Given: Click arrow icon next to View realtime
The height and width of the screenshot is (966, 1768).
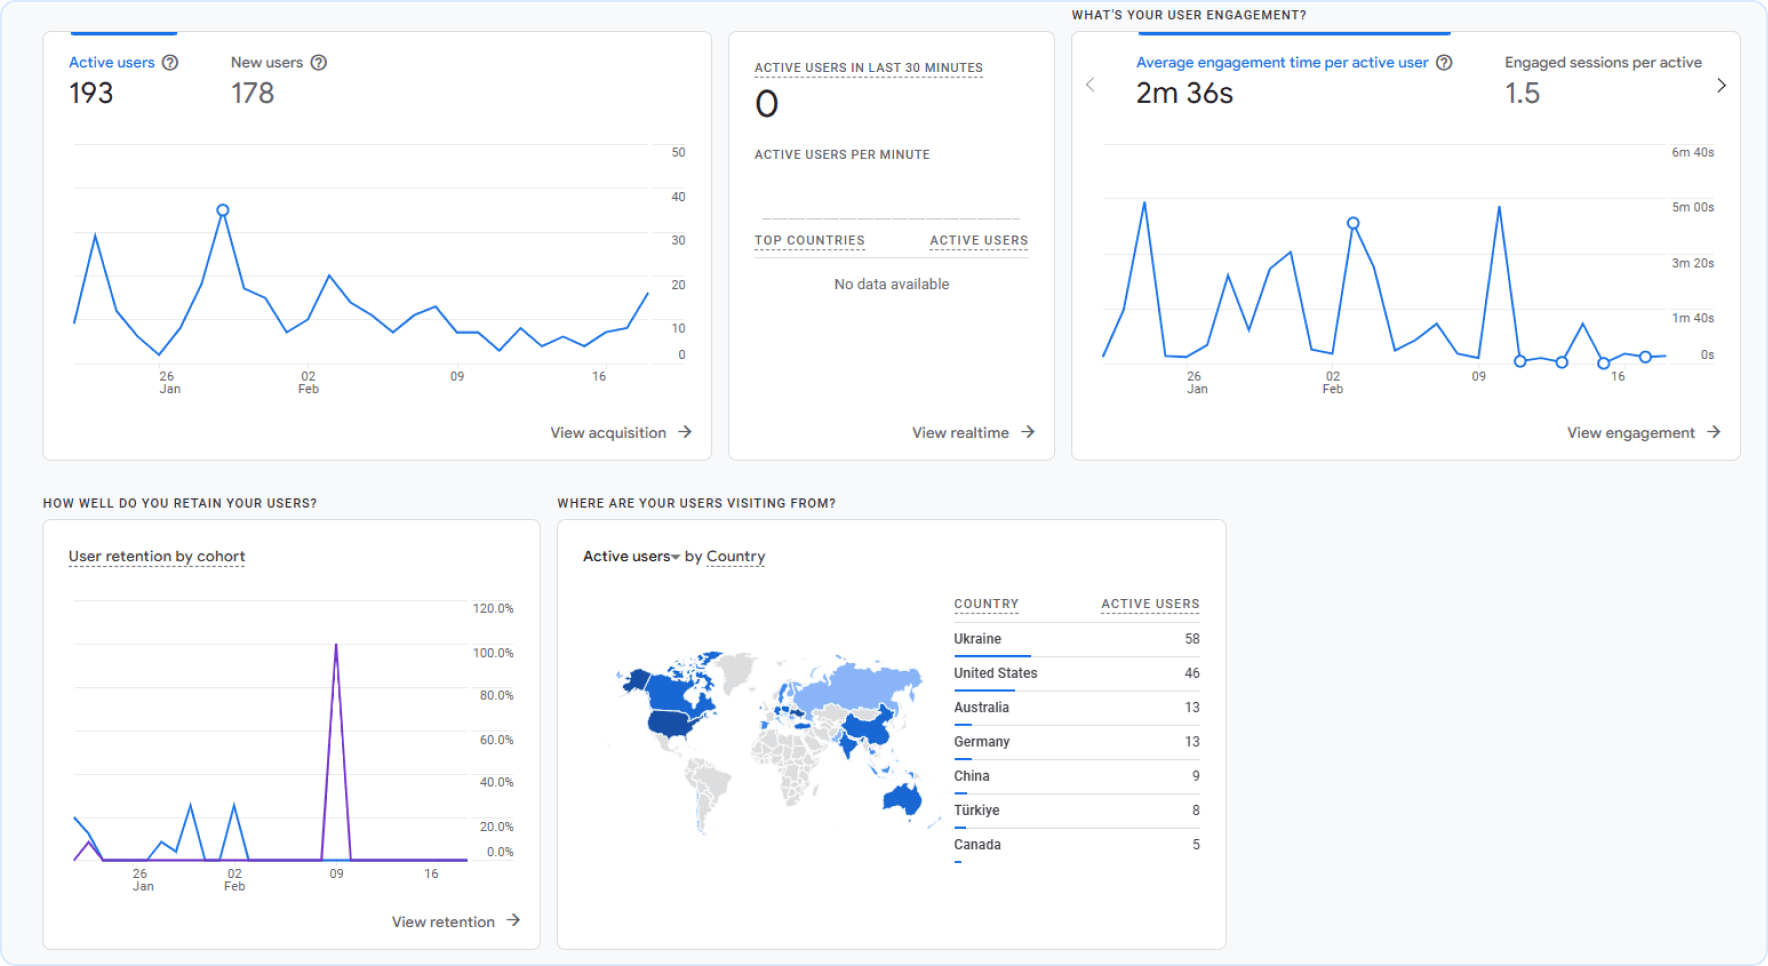Looking at the screenshot, I should click(1028, 432).
